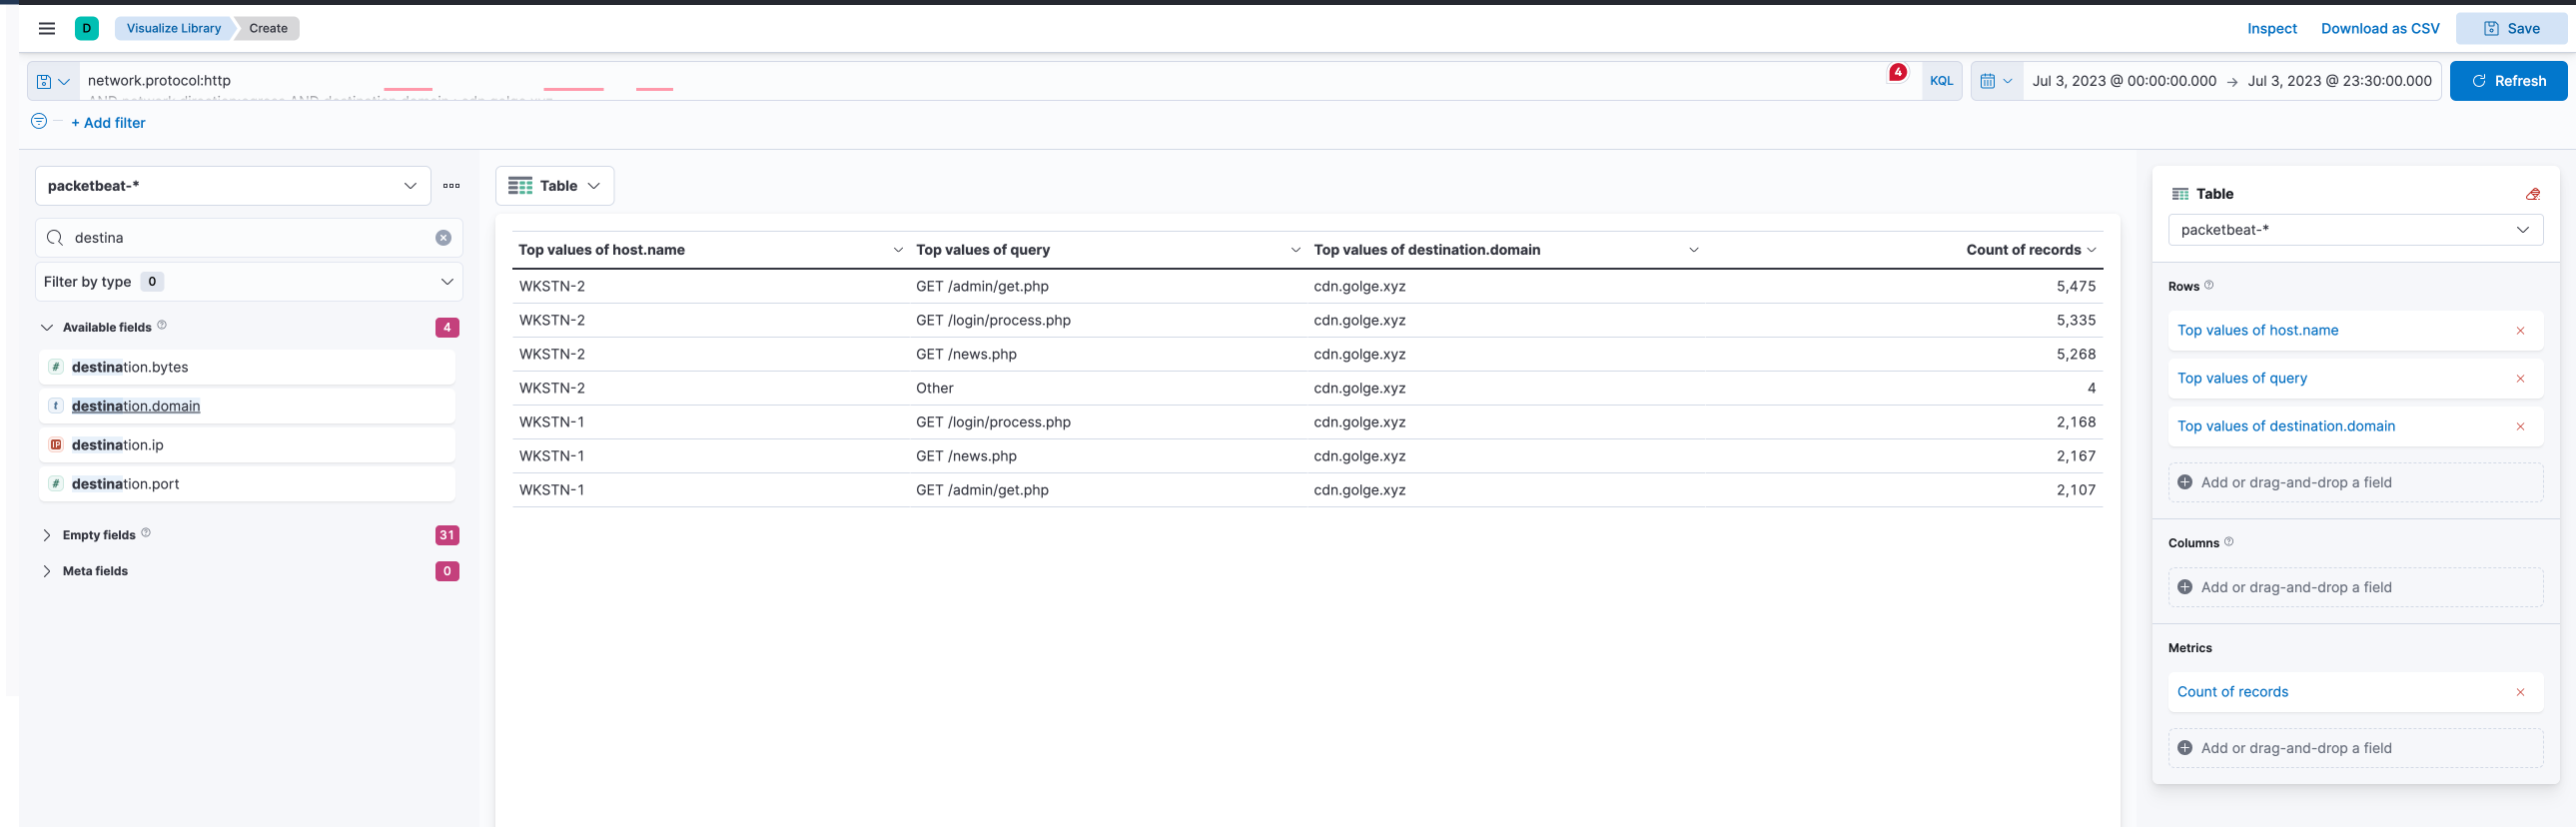The height and width of the screenshot is (827, 2576).
Task: Open the Table visualization type dropdown
Action: pos(555,186)
